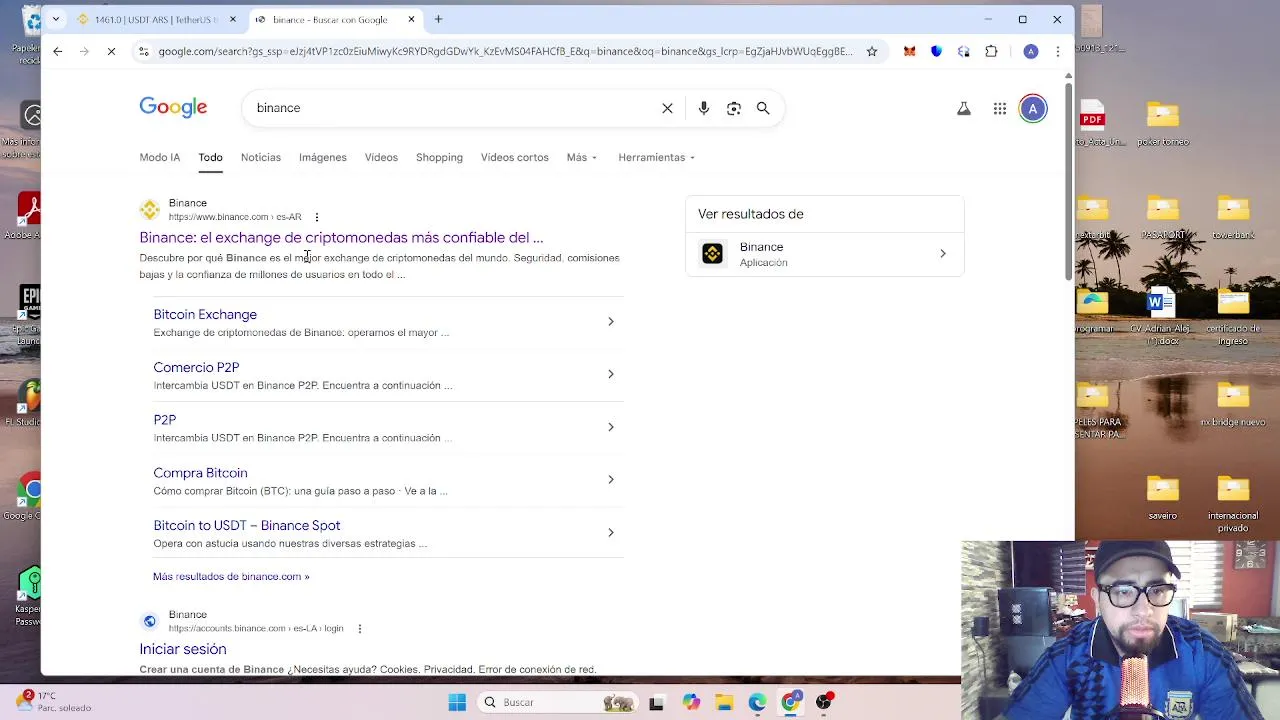Image resolution: width=1280 pixels, height=720 pixels.
Task: Open the Google account avatar on the results page
Action: pos(1033,108)
